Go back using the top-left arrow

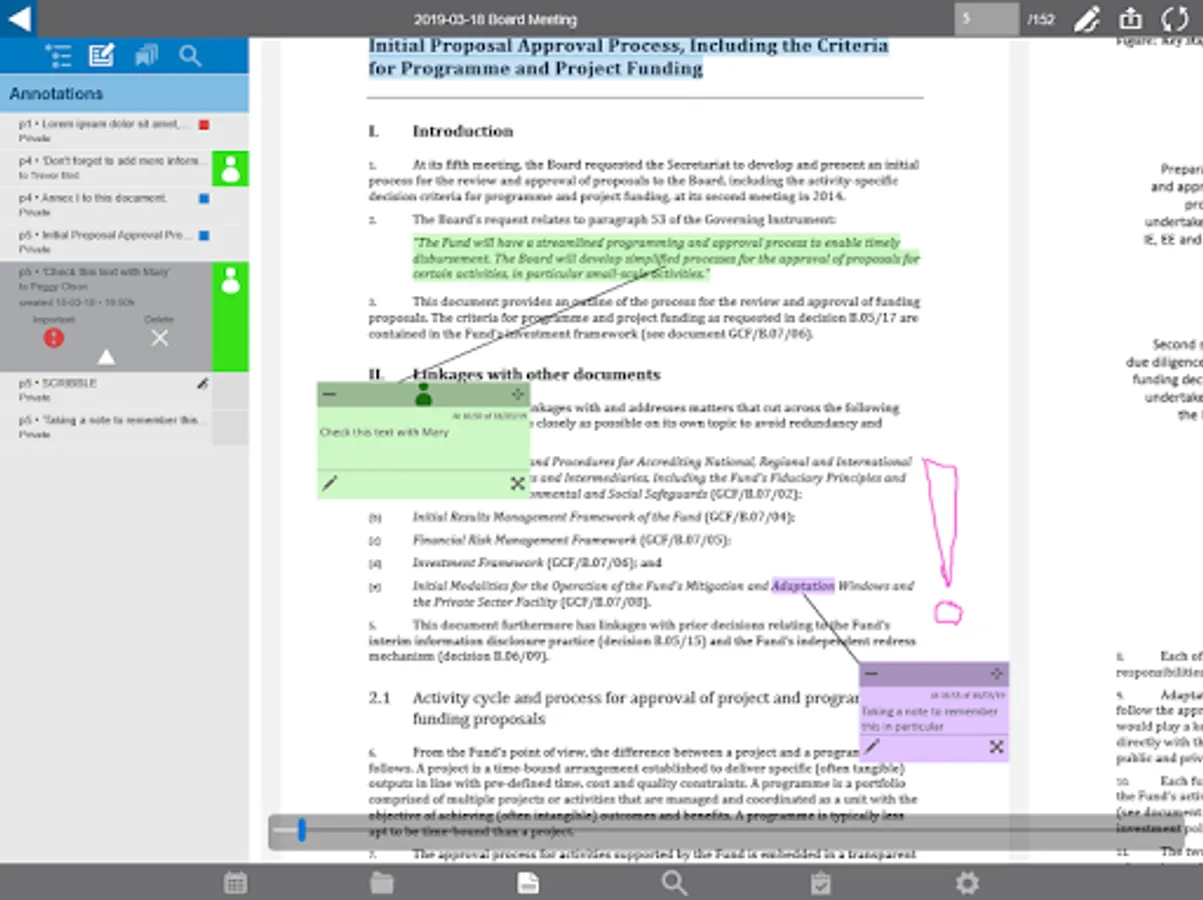pos(17,18)
